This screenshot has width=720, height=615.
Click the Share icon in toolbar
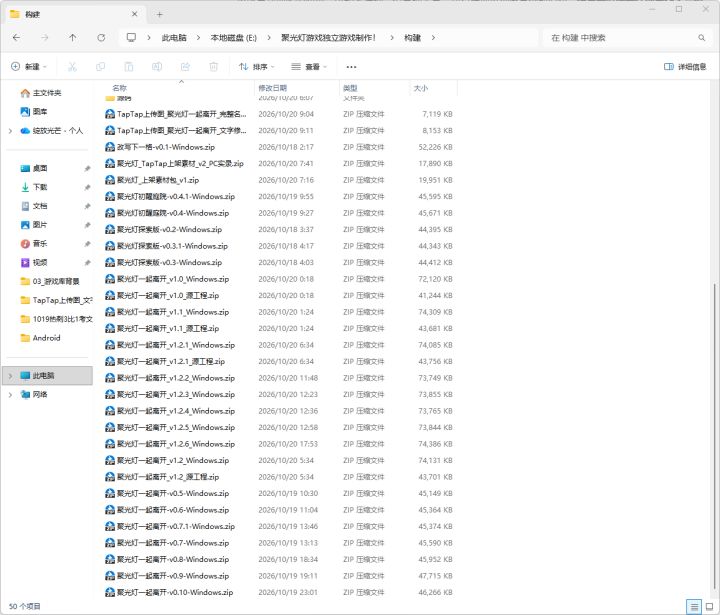(x=185, y=67)
